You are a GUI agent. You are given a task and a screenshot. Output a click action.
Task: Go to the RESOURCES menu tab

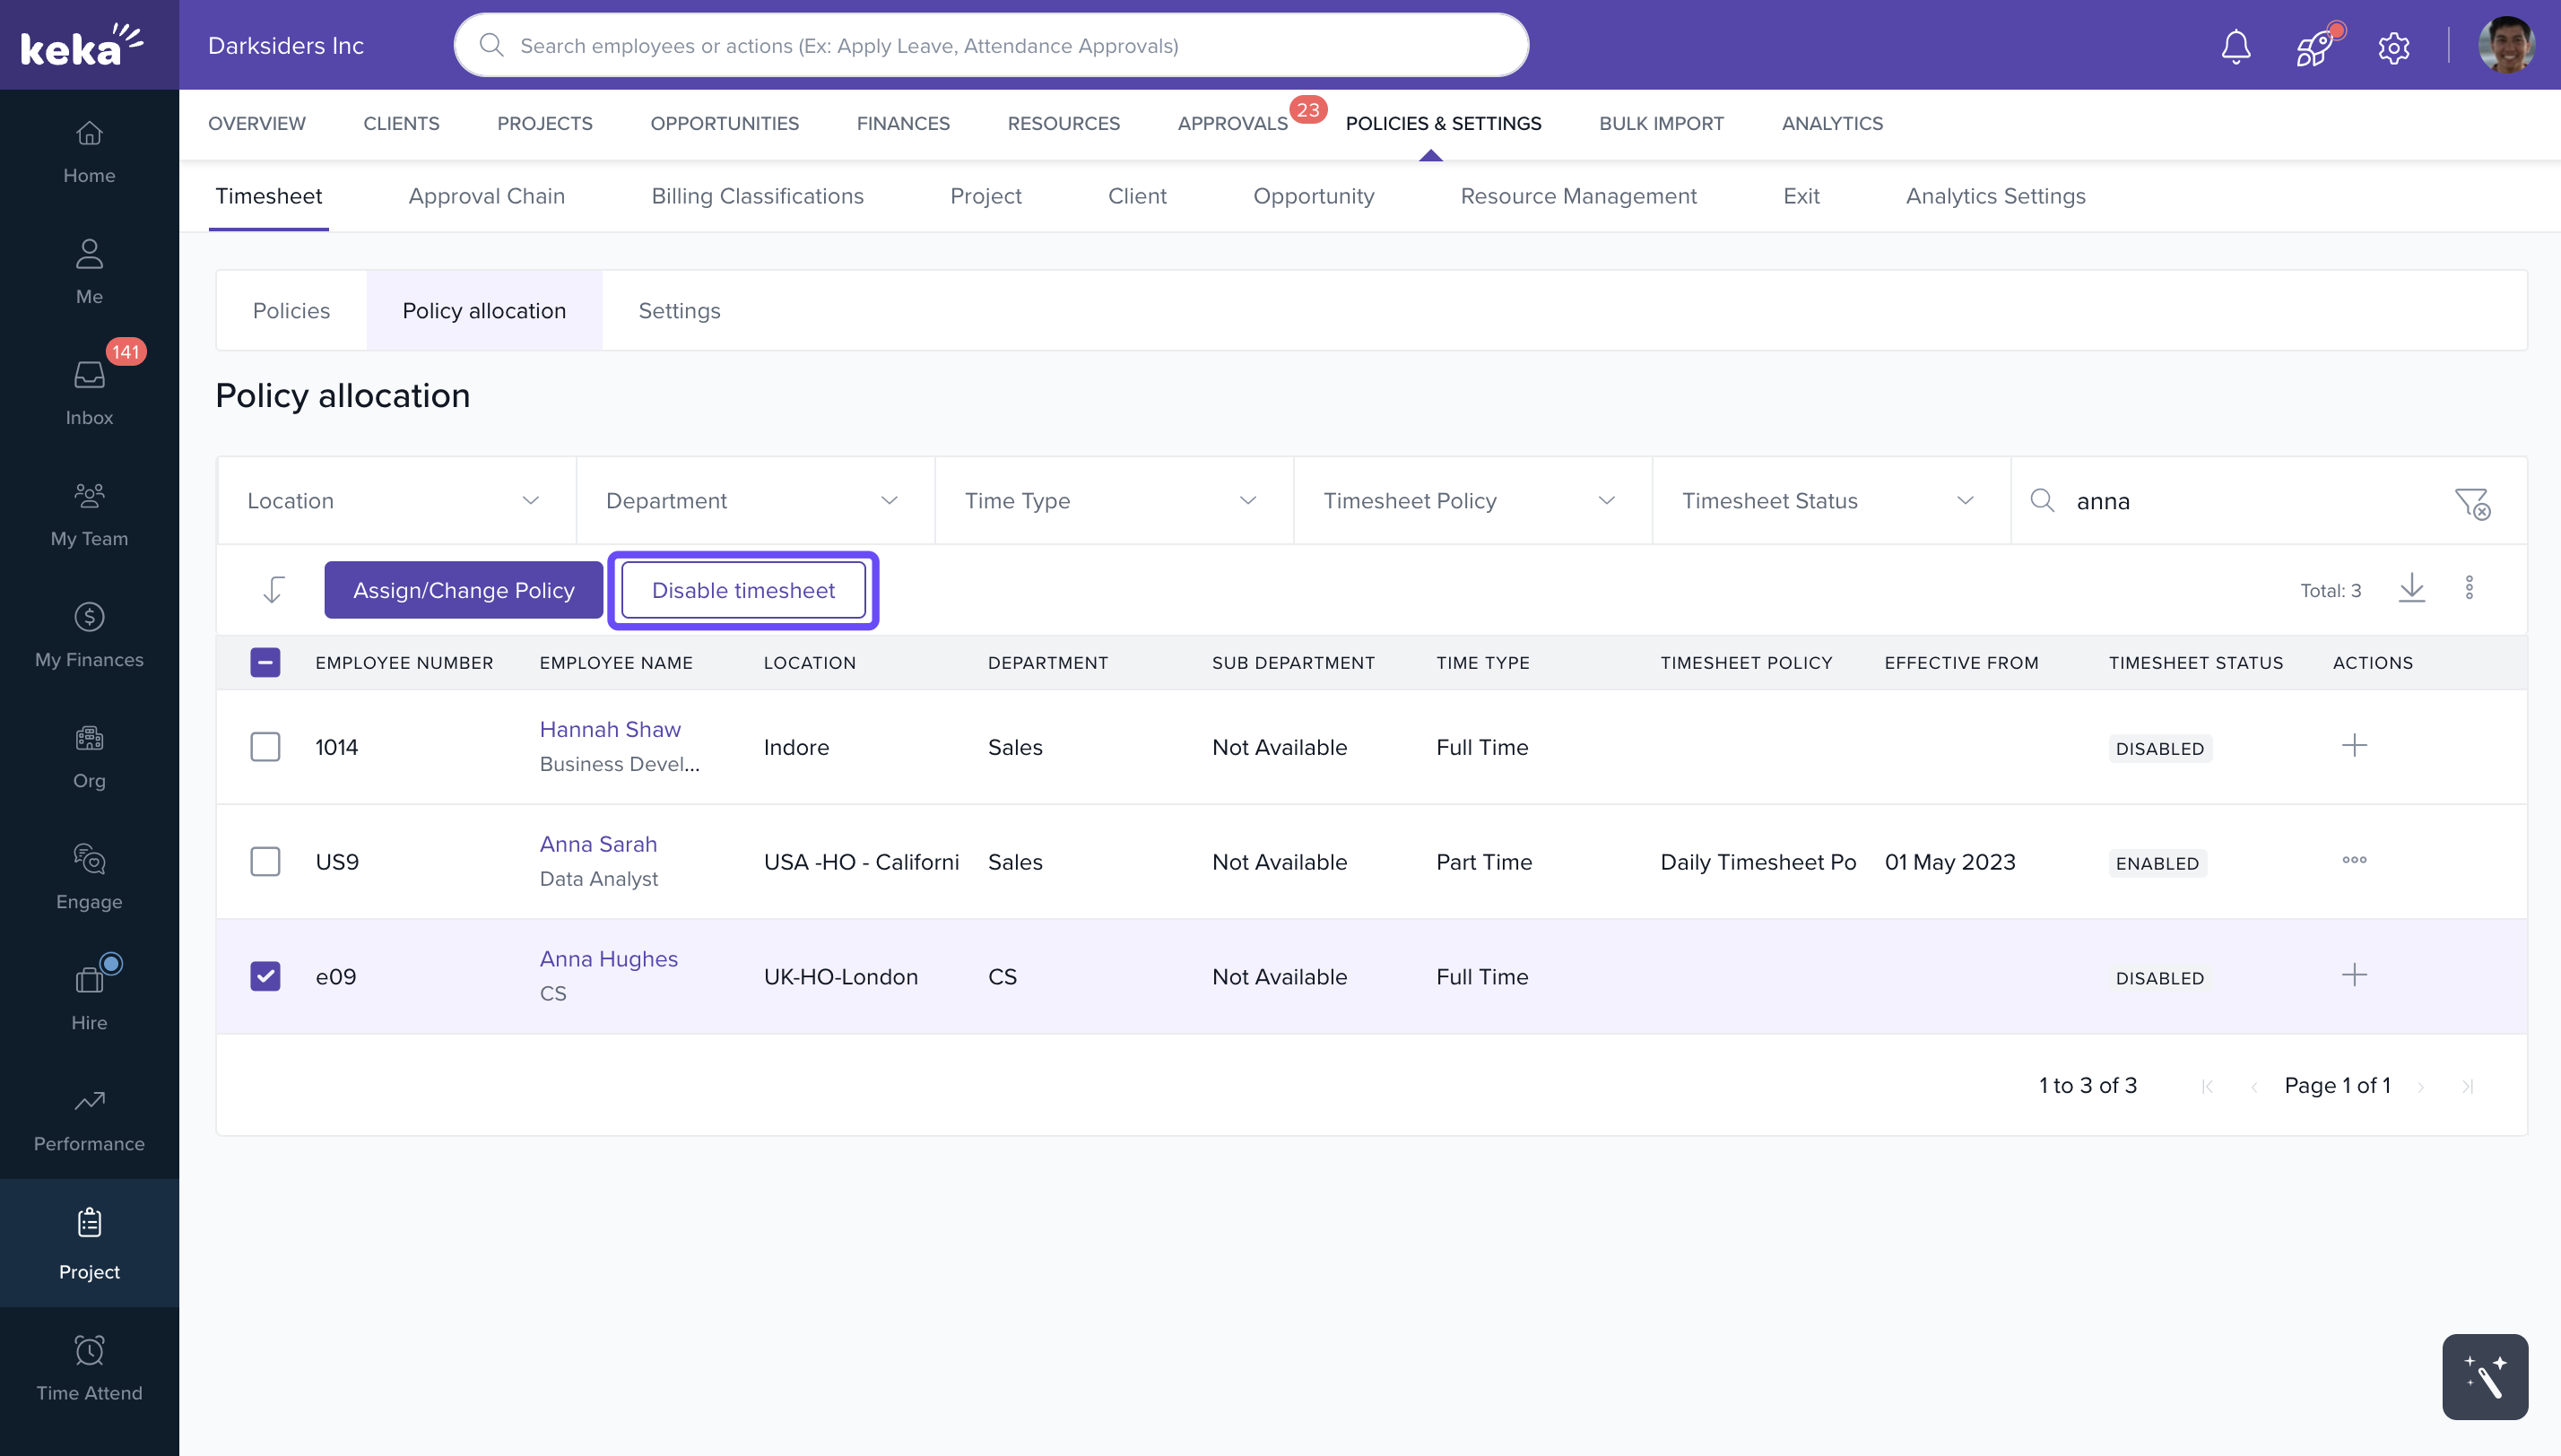coord(1063,124)
